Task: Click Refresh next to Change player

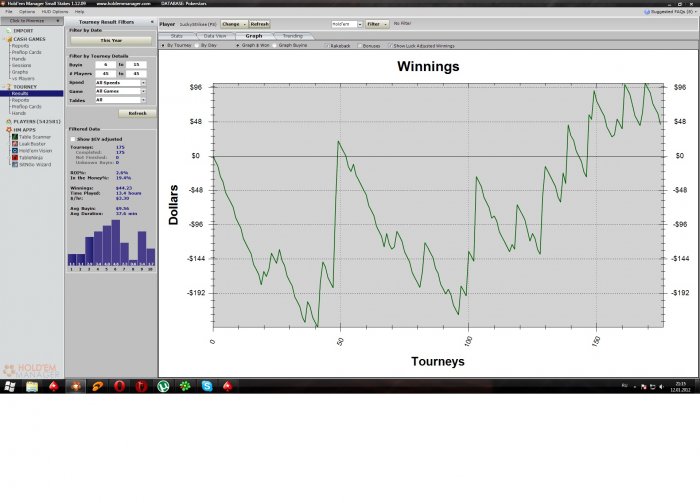Action: coord(259,24)
